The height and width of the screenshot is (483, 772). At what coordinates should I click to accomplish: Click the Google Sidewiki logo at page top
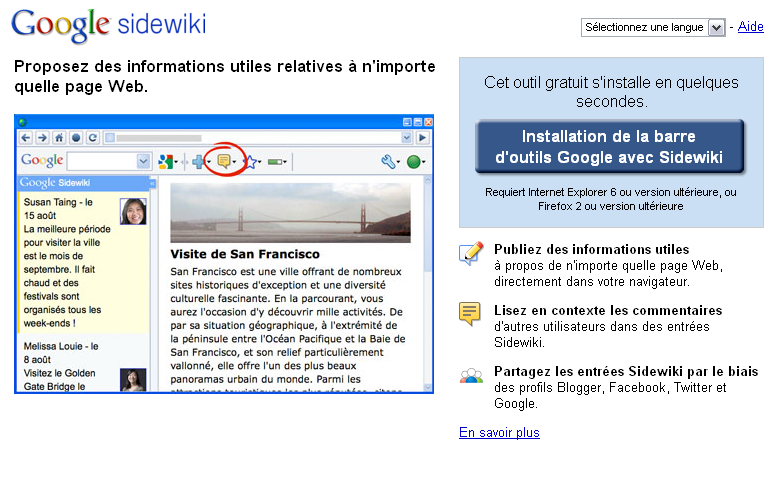(109, 25)
